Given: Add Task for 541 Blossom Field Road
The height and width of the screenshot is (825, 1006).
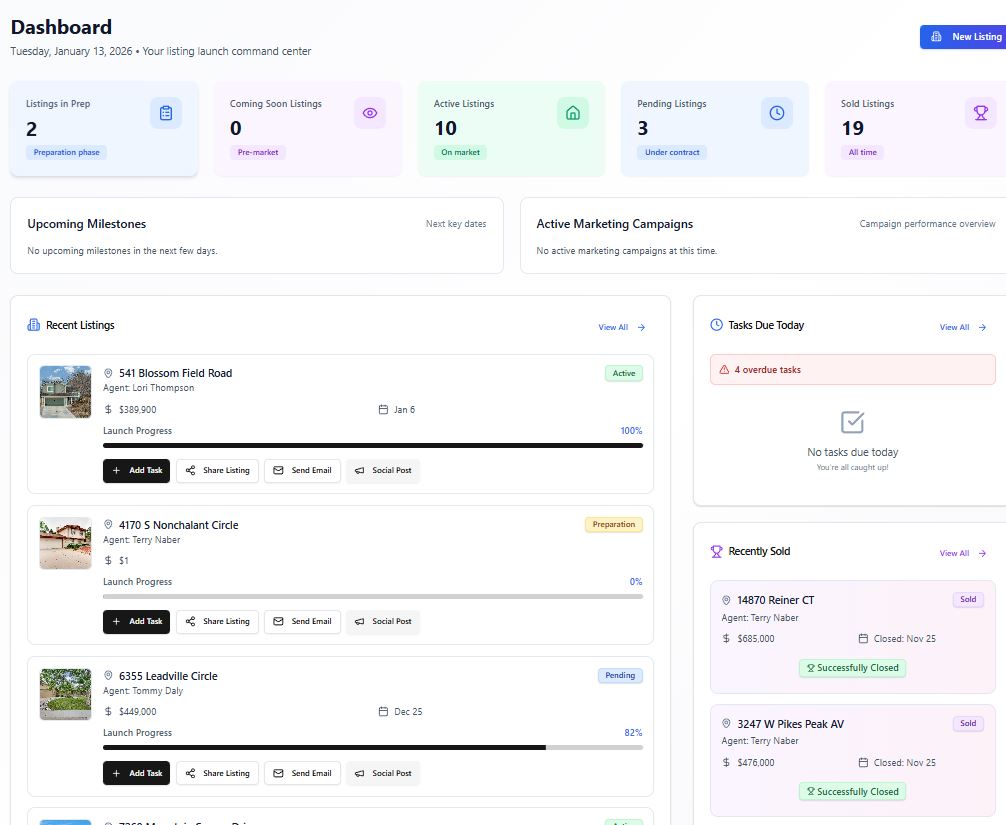Looking at the screenshot, I should [137, 470].
